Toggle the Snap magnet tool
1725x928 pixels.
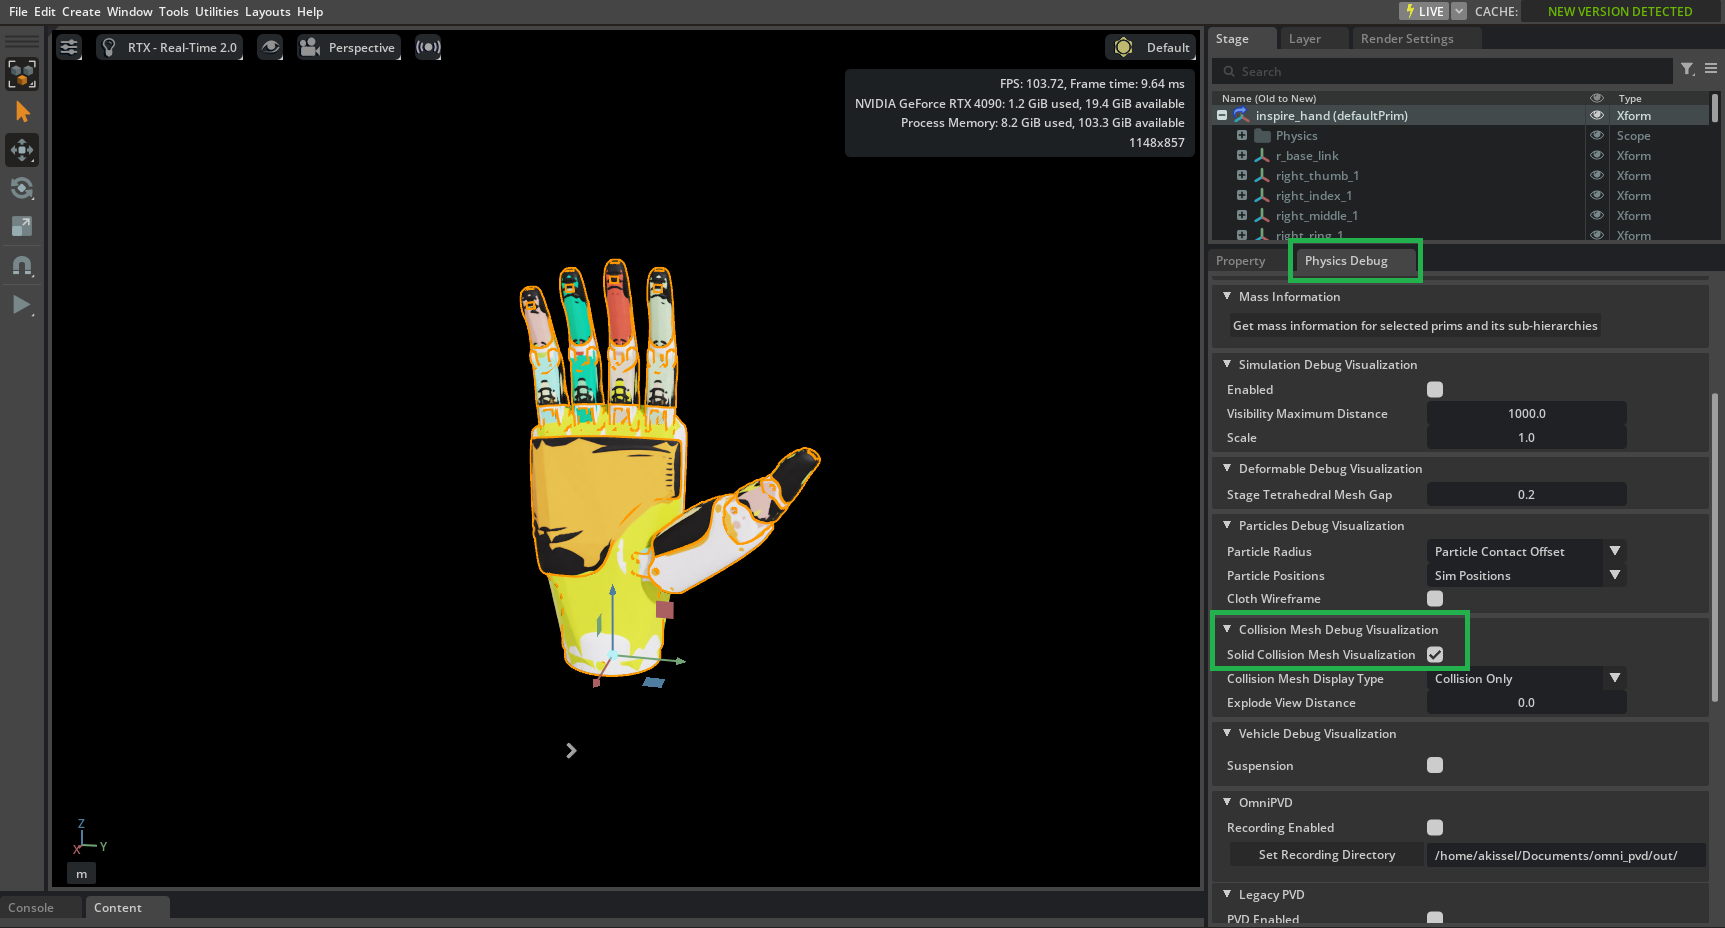pos(21,266)
